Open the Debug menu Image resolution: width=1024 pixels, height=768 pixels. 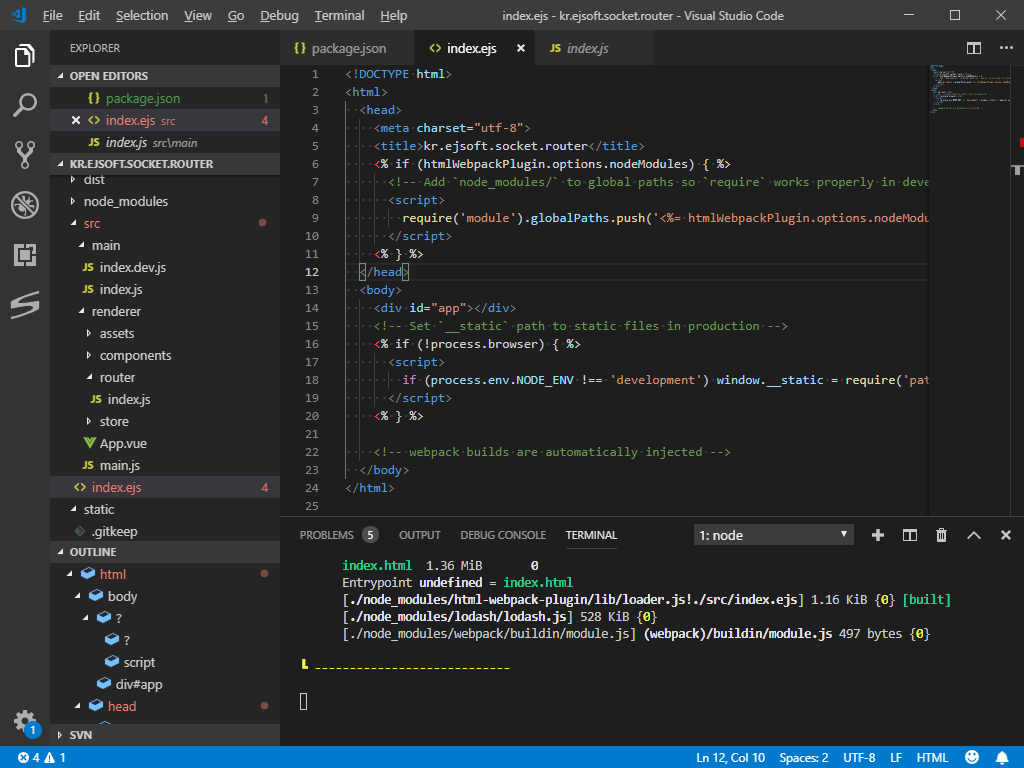coord(279,15)
